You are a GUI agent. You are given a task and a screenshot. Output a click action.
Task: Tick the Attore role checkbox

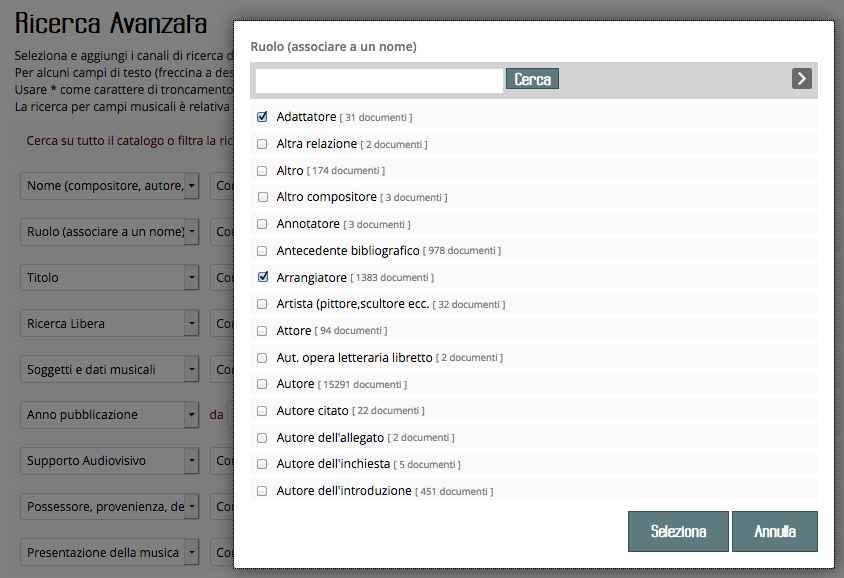(x=262, y=331)
